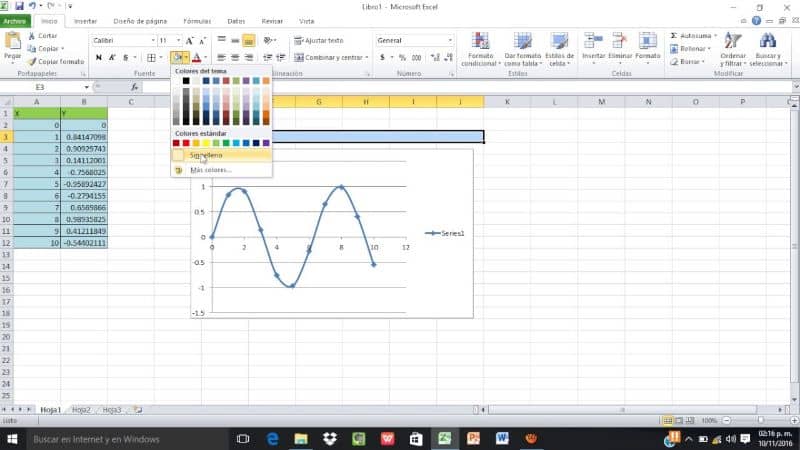Screen dimensions: 800x450
Task: Switch to the Datos tab
Action: pos(236,21)
